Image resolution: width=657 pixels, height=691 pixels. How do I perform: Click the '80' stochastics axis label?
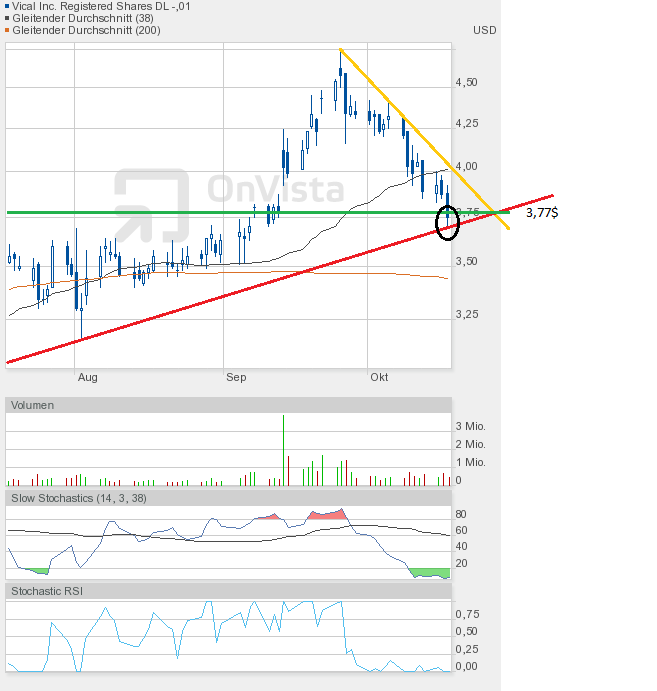tap(461, 514)
